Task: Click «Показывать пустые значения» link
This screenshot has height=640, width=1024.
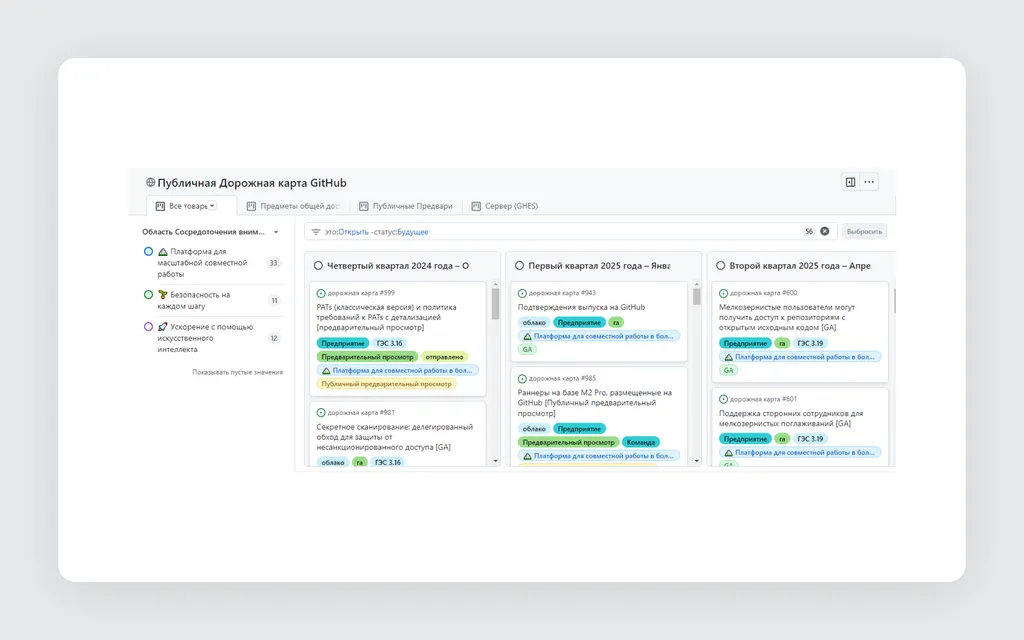Action: click(237, 372)
